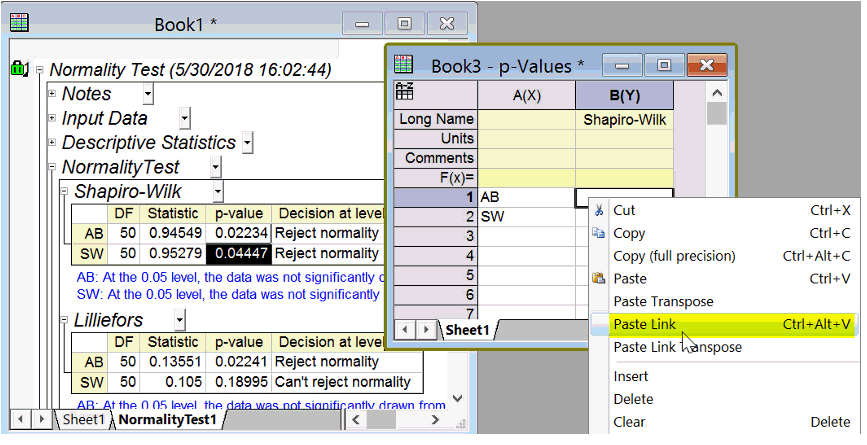
Task: Click the next-sheet arrow in Book1
Action: (x=41, y=420)
